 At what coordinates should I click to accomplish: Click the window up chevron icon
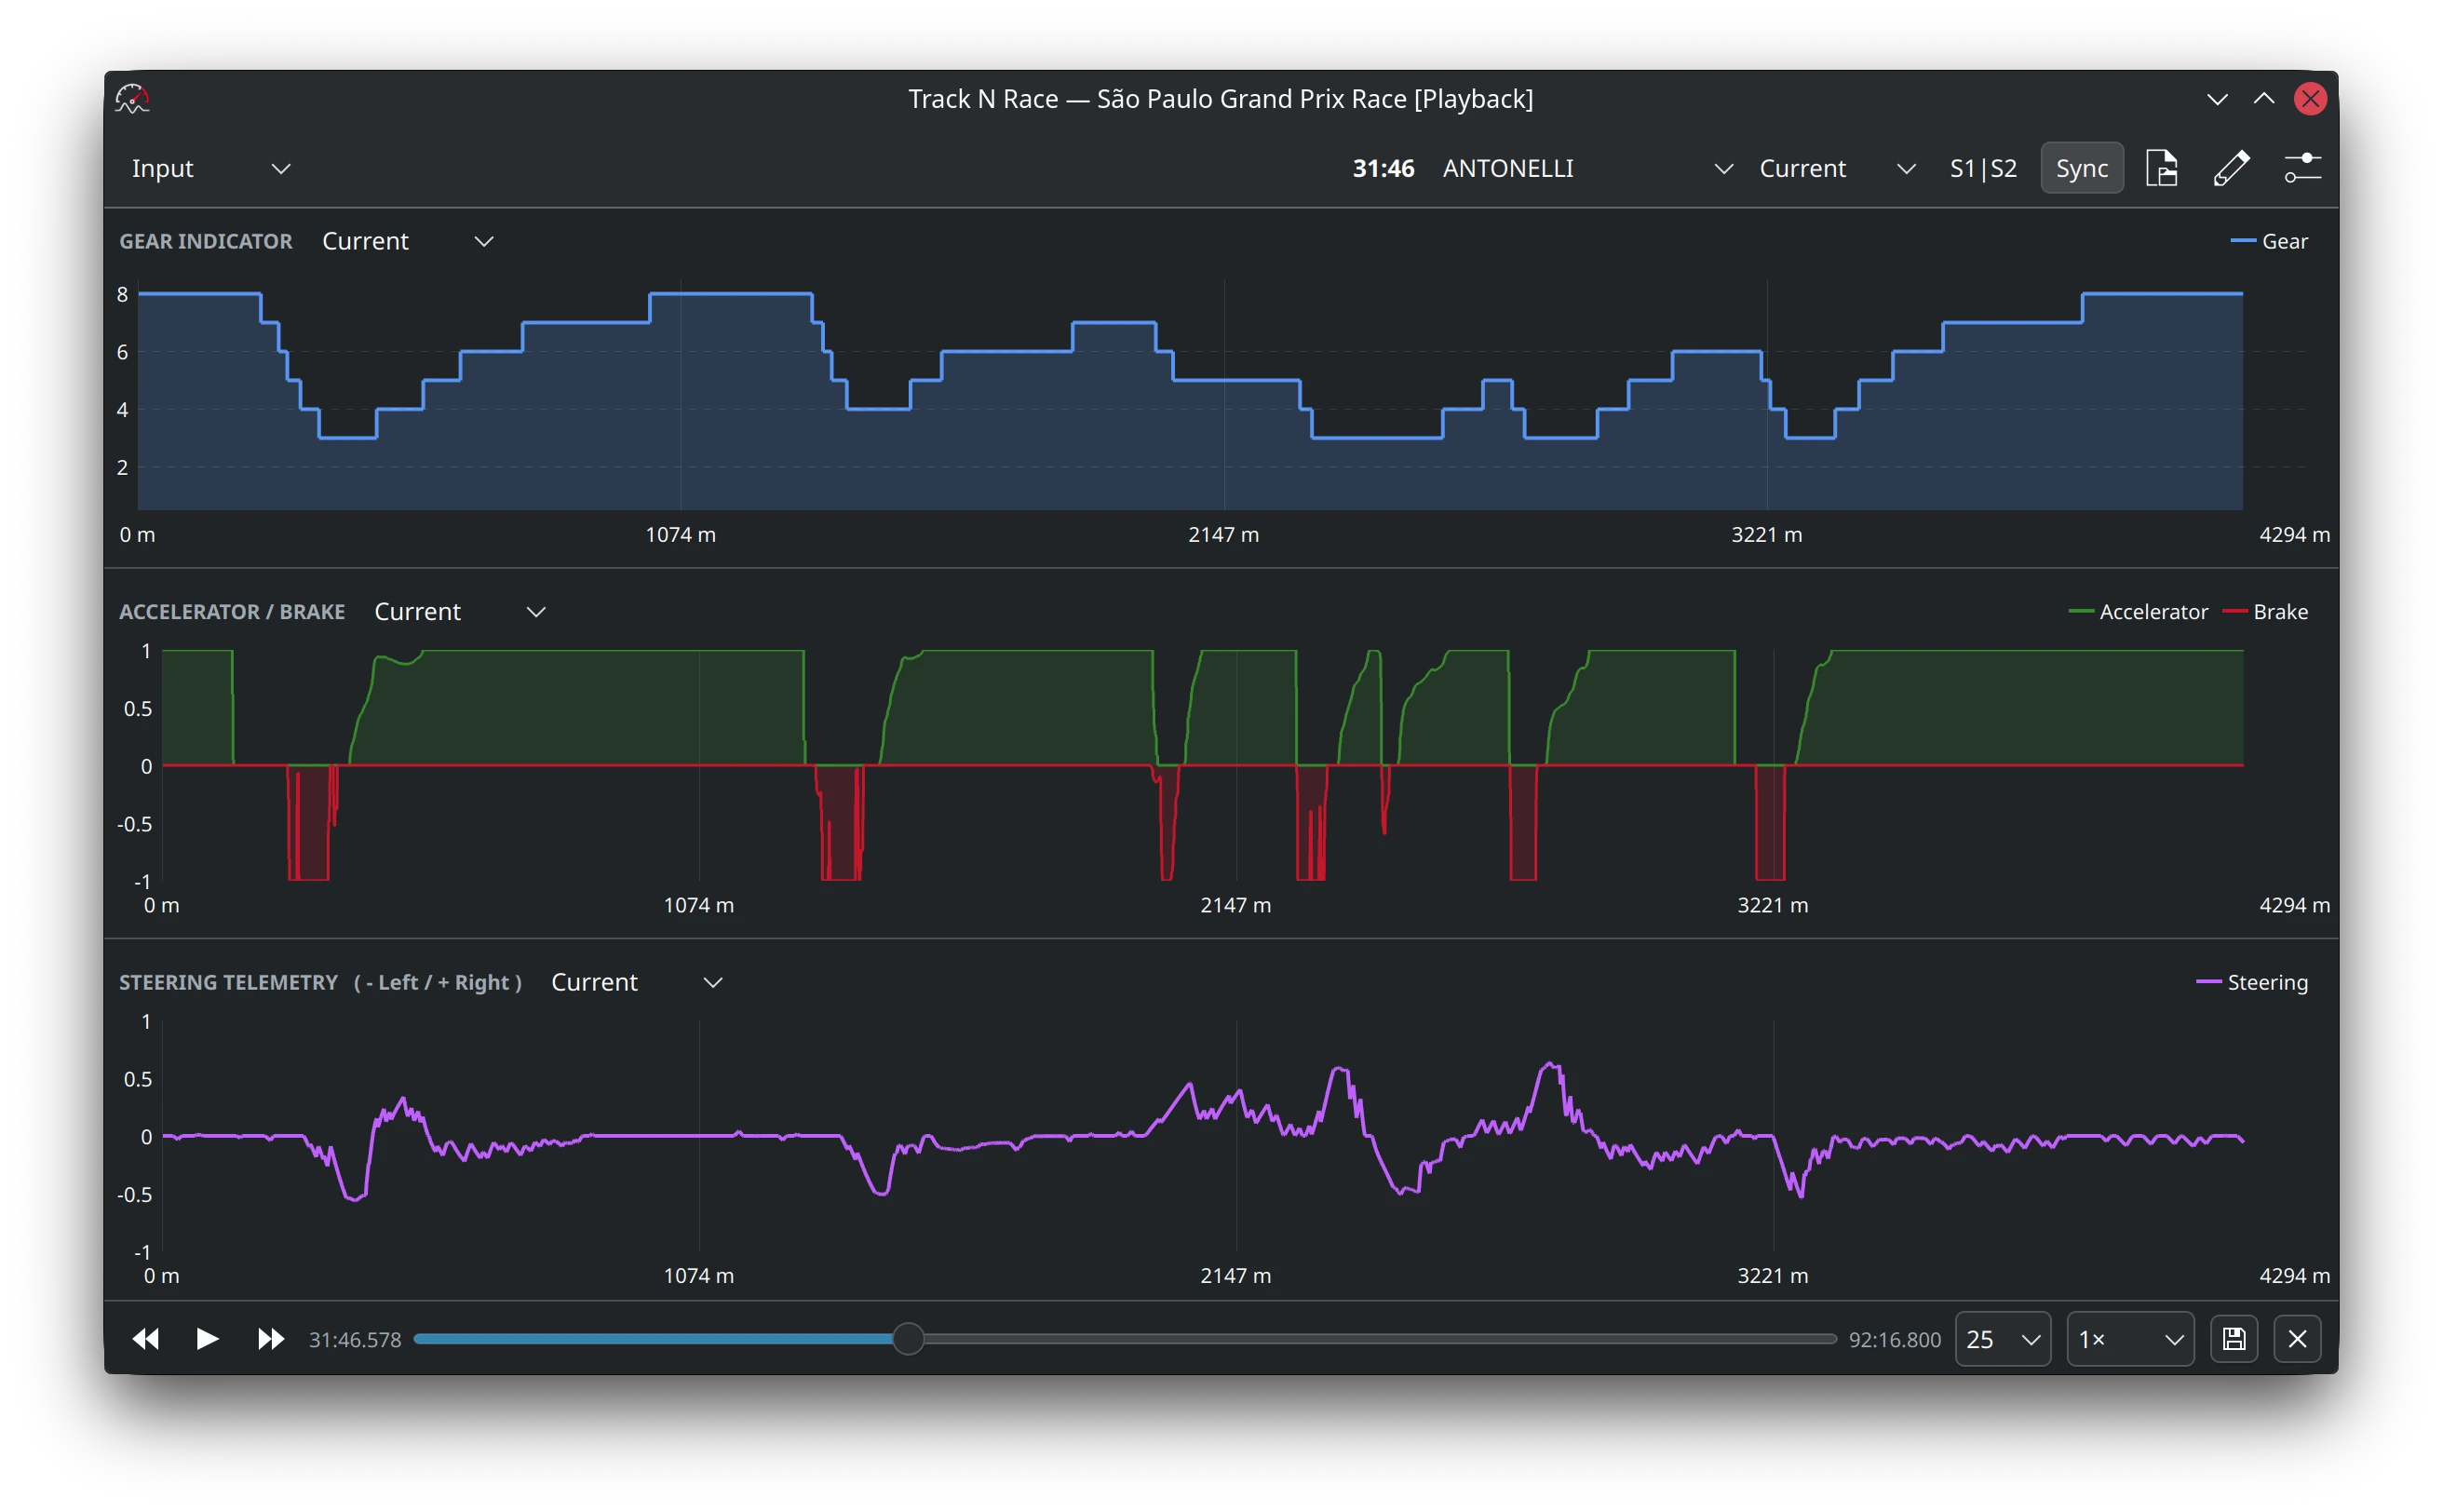(x=2263, y=99)
